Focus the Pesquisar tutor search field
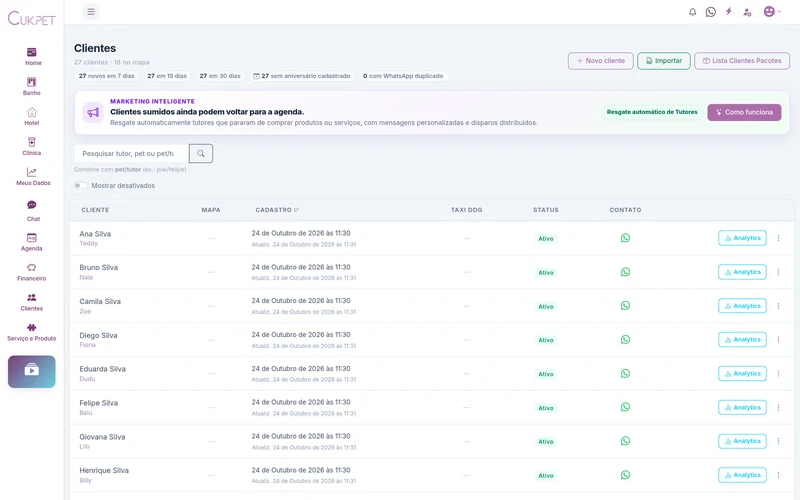 (132, 154)
